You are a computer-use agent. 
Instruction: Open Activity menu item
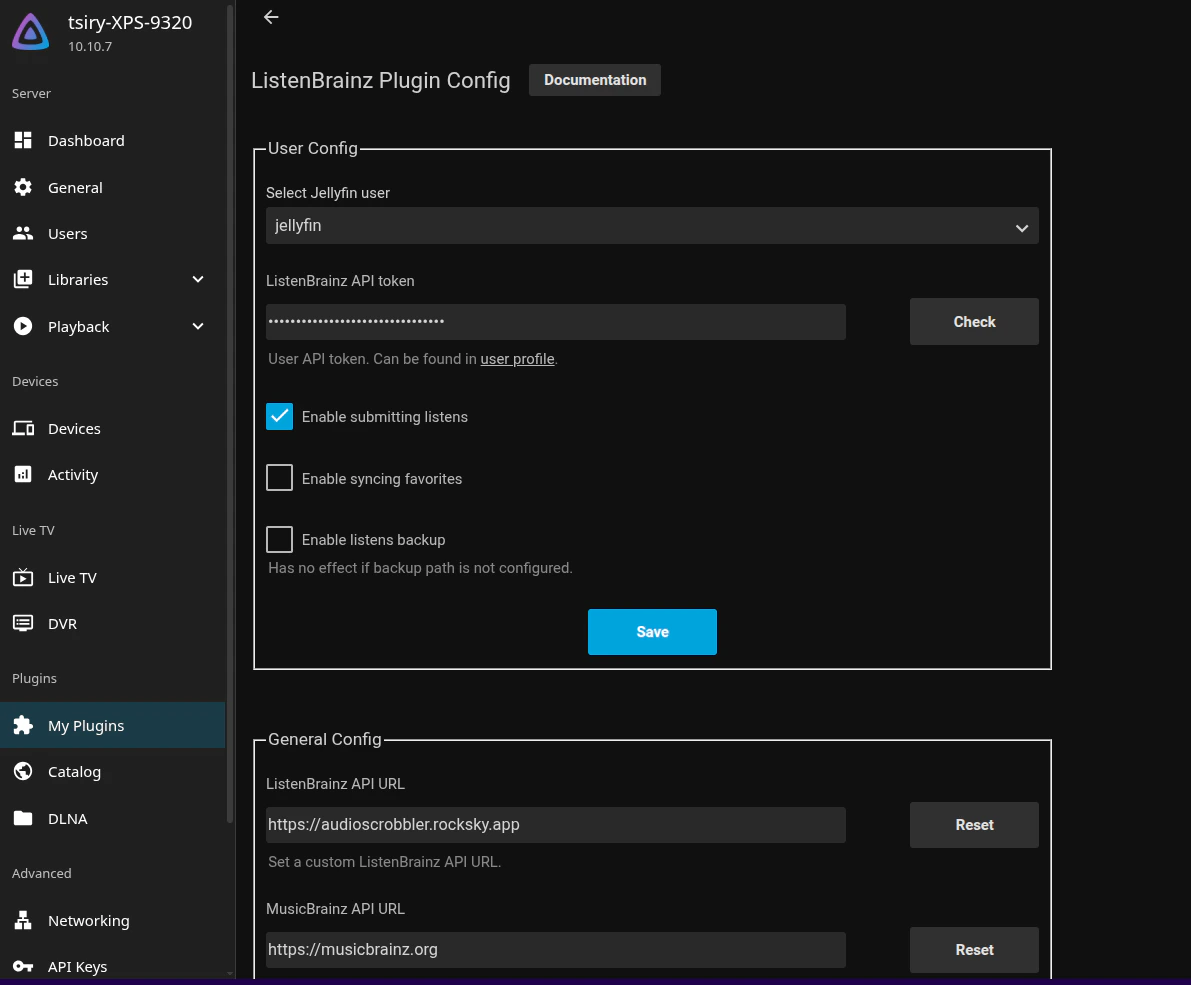(x=112, y=475)
